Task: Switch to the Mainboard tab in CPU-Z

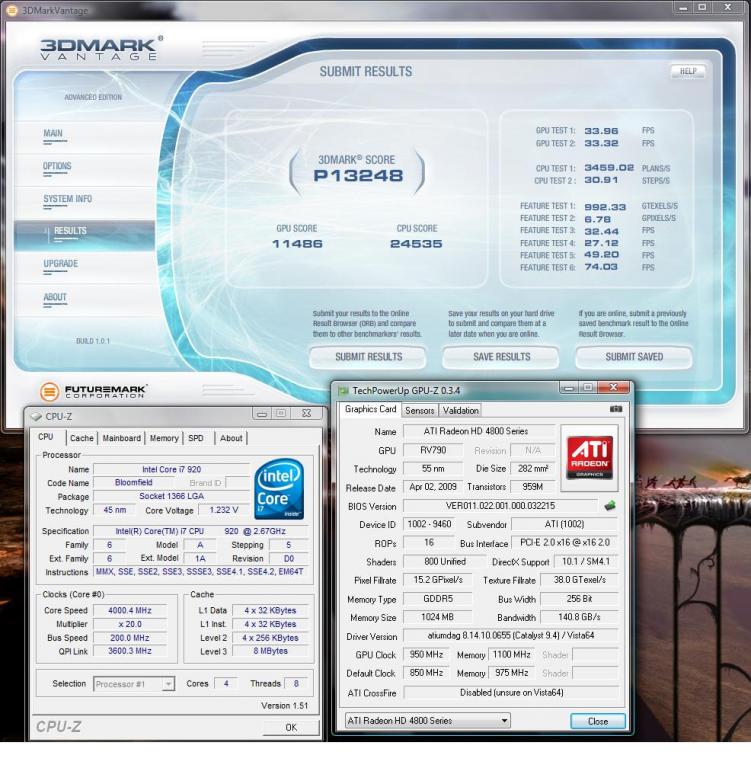Action: (121, 438)
